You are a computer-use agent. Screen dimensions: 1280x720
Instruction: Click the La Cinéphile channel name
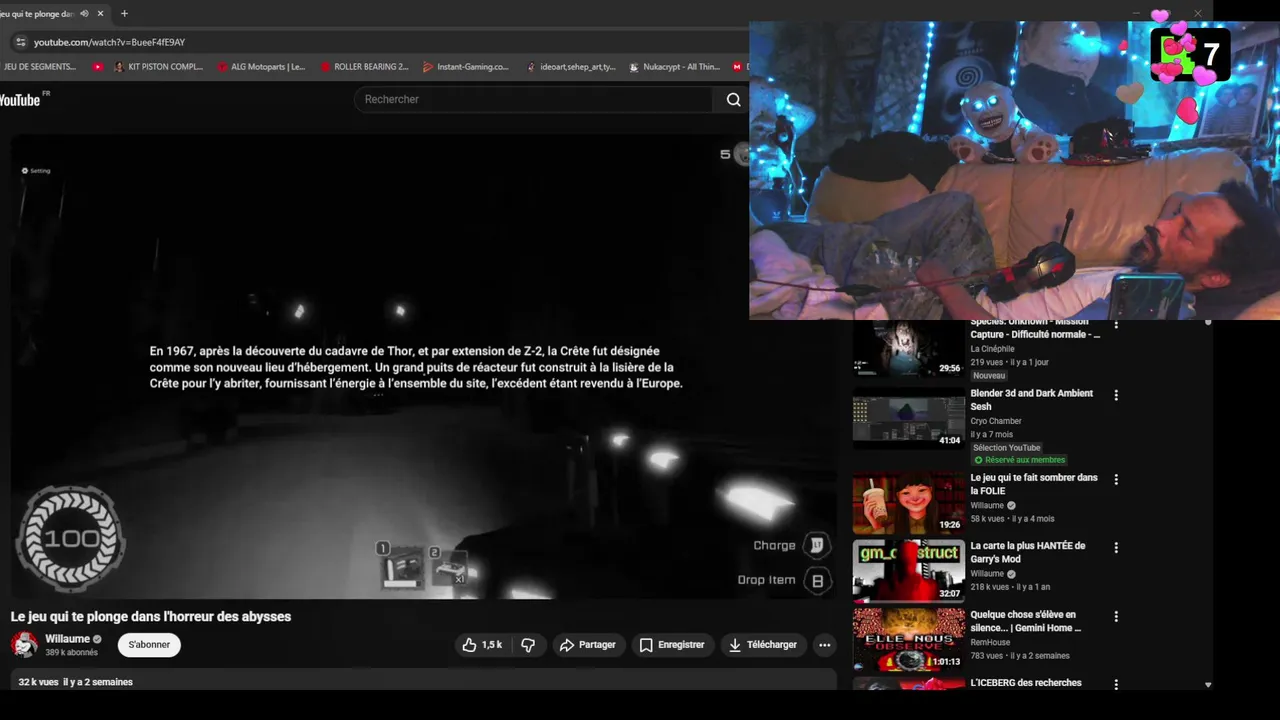992,349
